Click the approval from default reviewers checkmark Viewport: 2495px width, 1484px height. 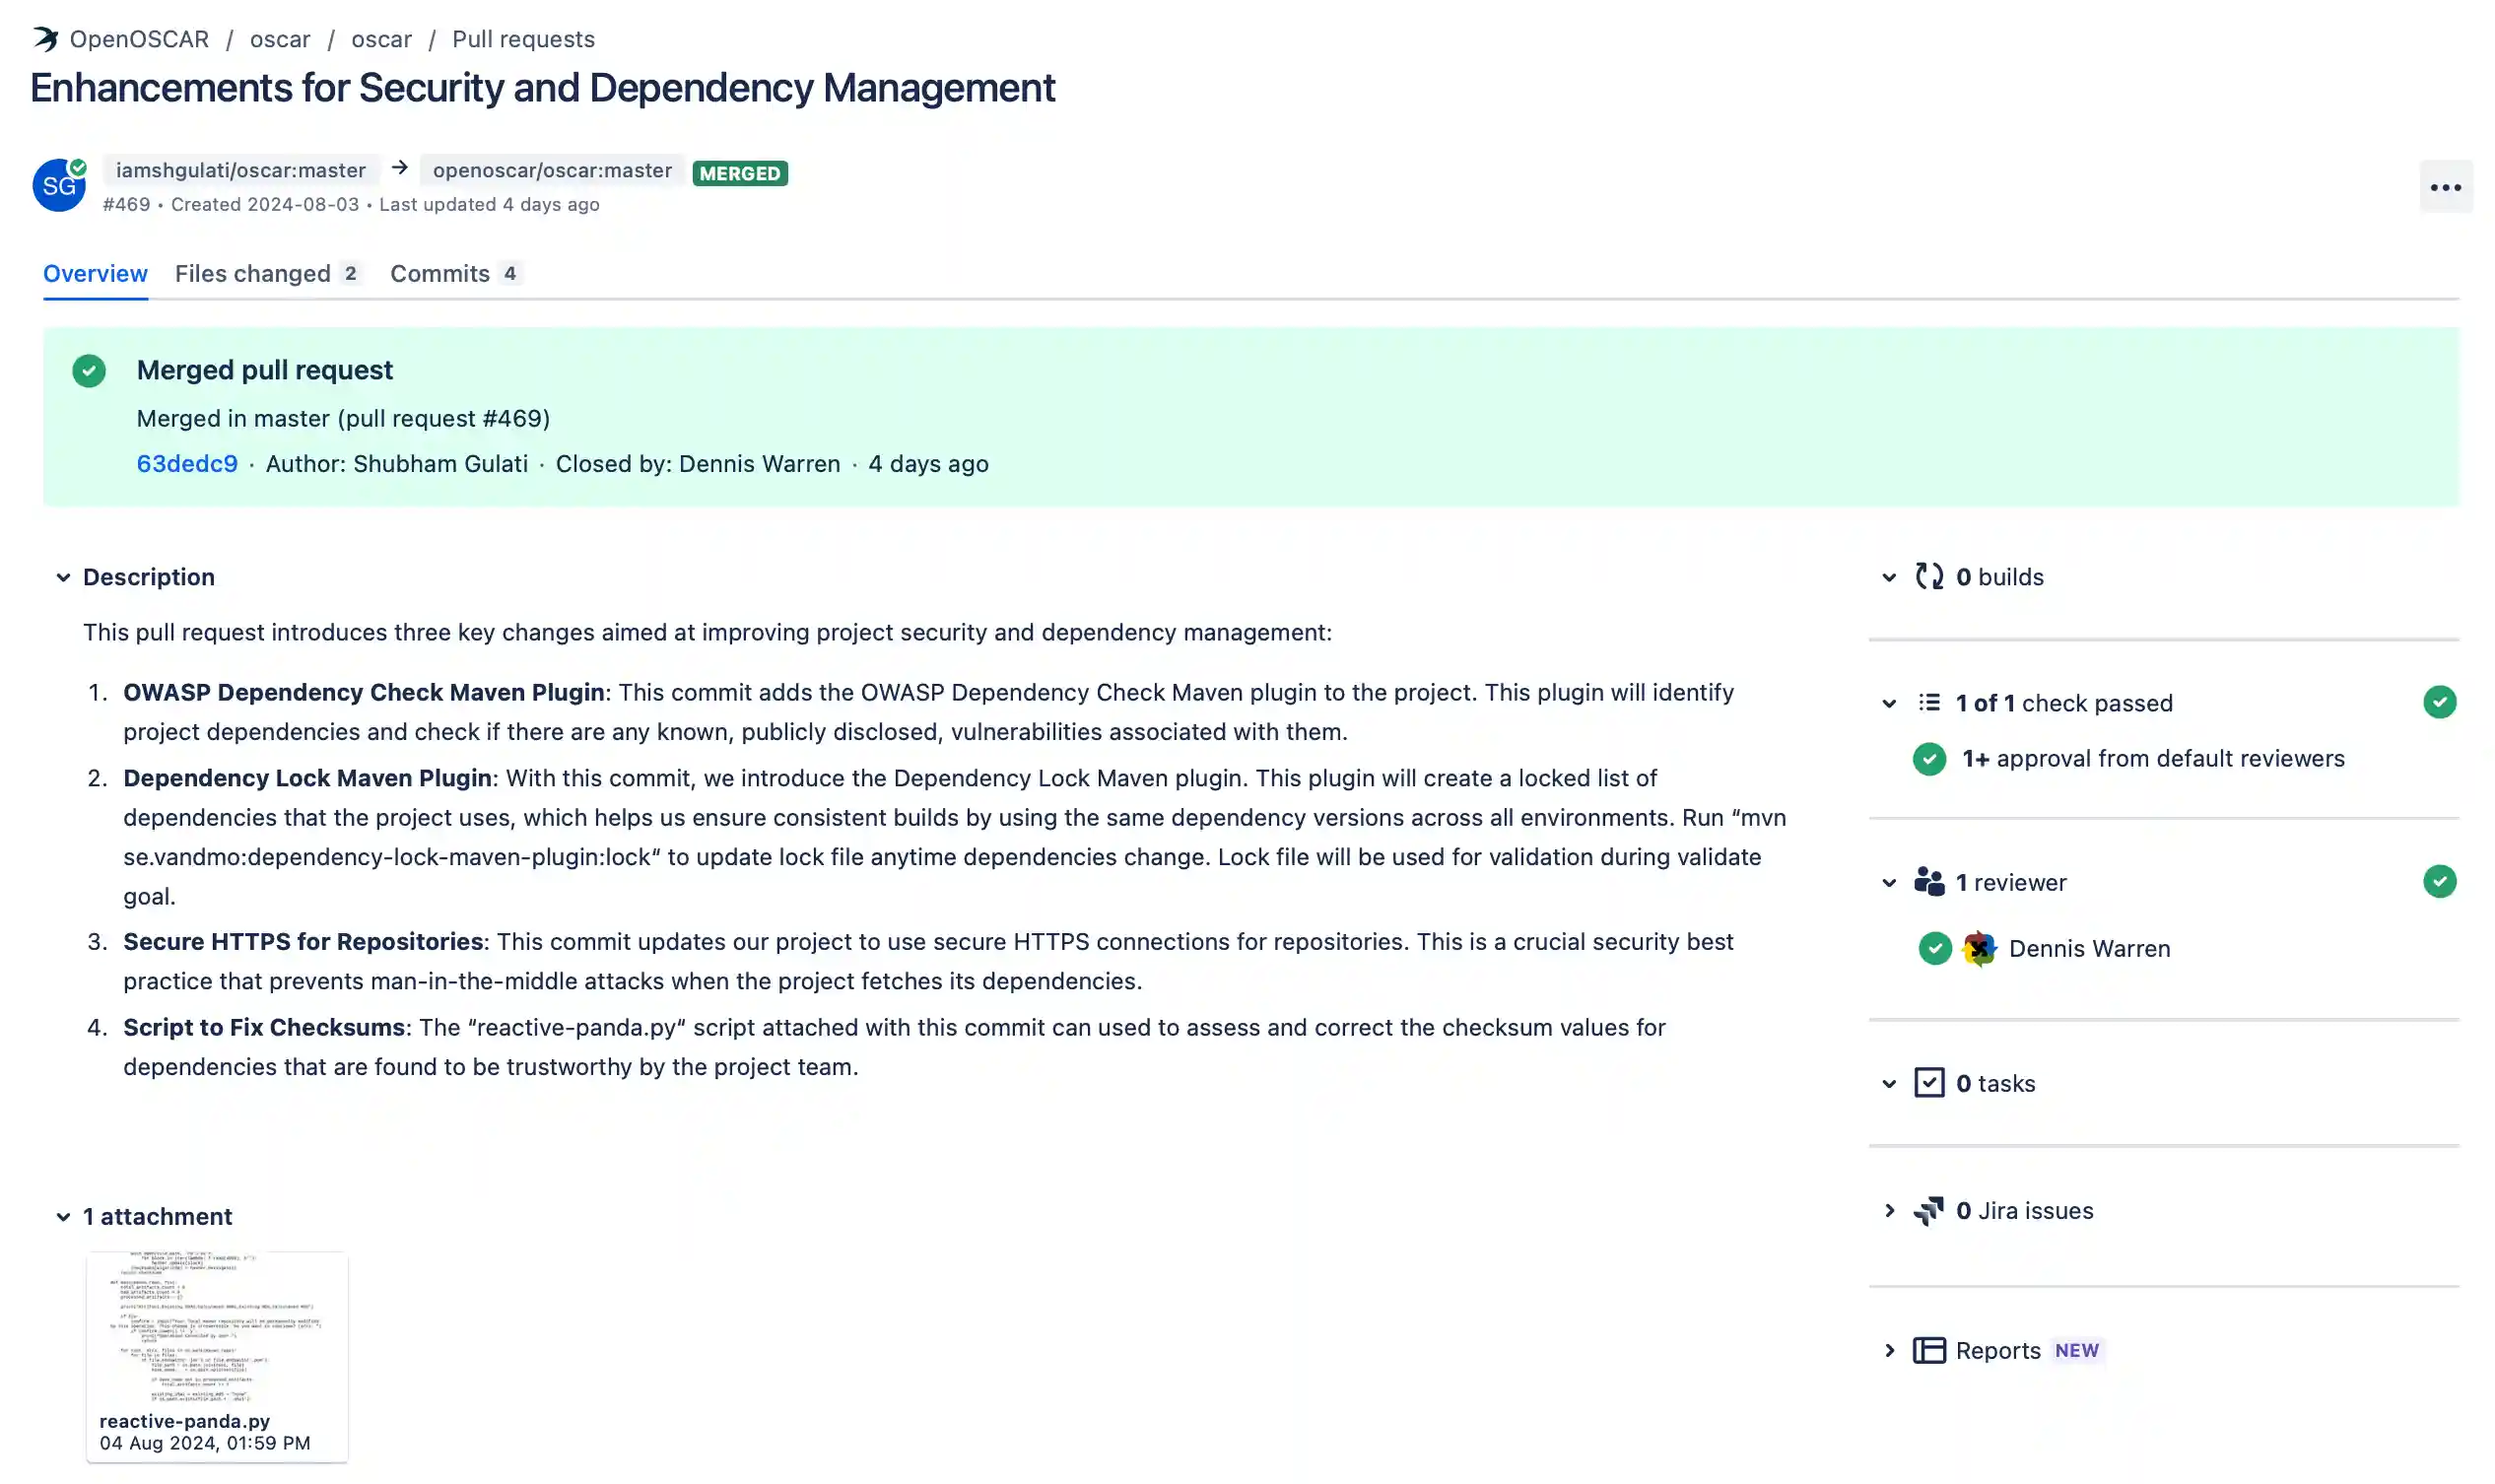tap(1929, 759)
